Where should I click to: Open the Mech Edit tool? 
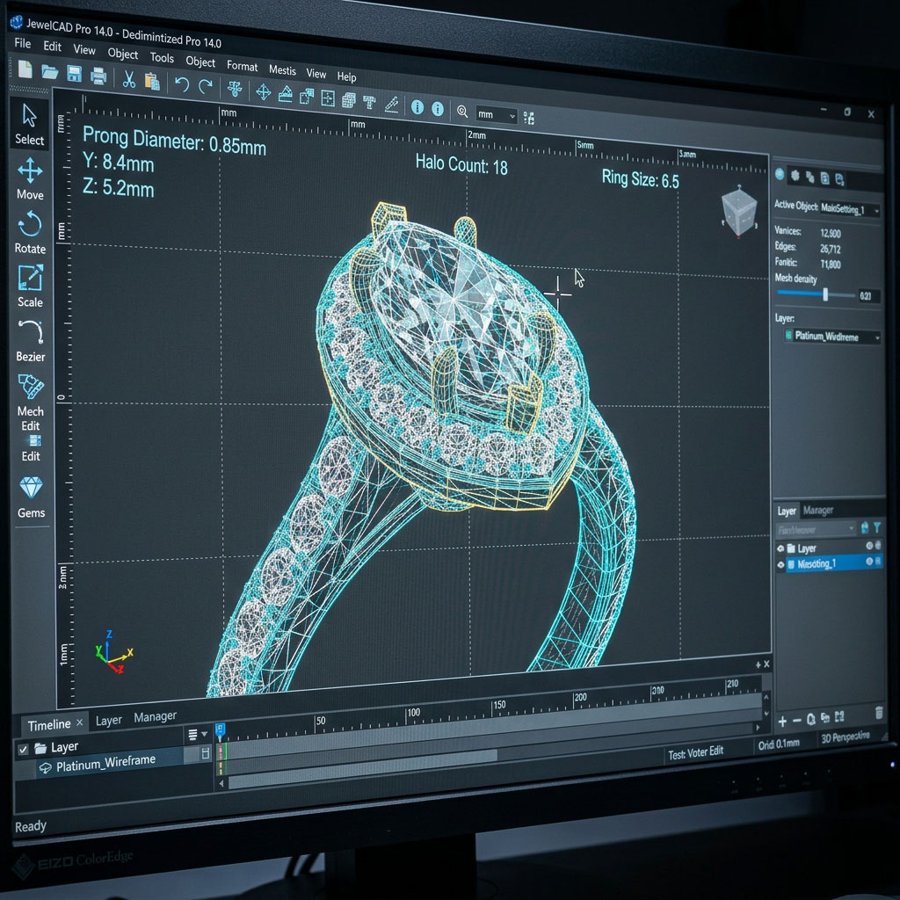pyautogui.click(x=30, y=402)
